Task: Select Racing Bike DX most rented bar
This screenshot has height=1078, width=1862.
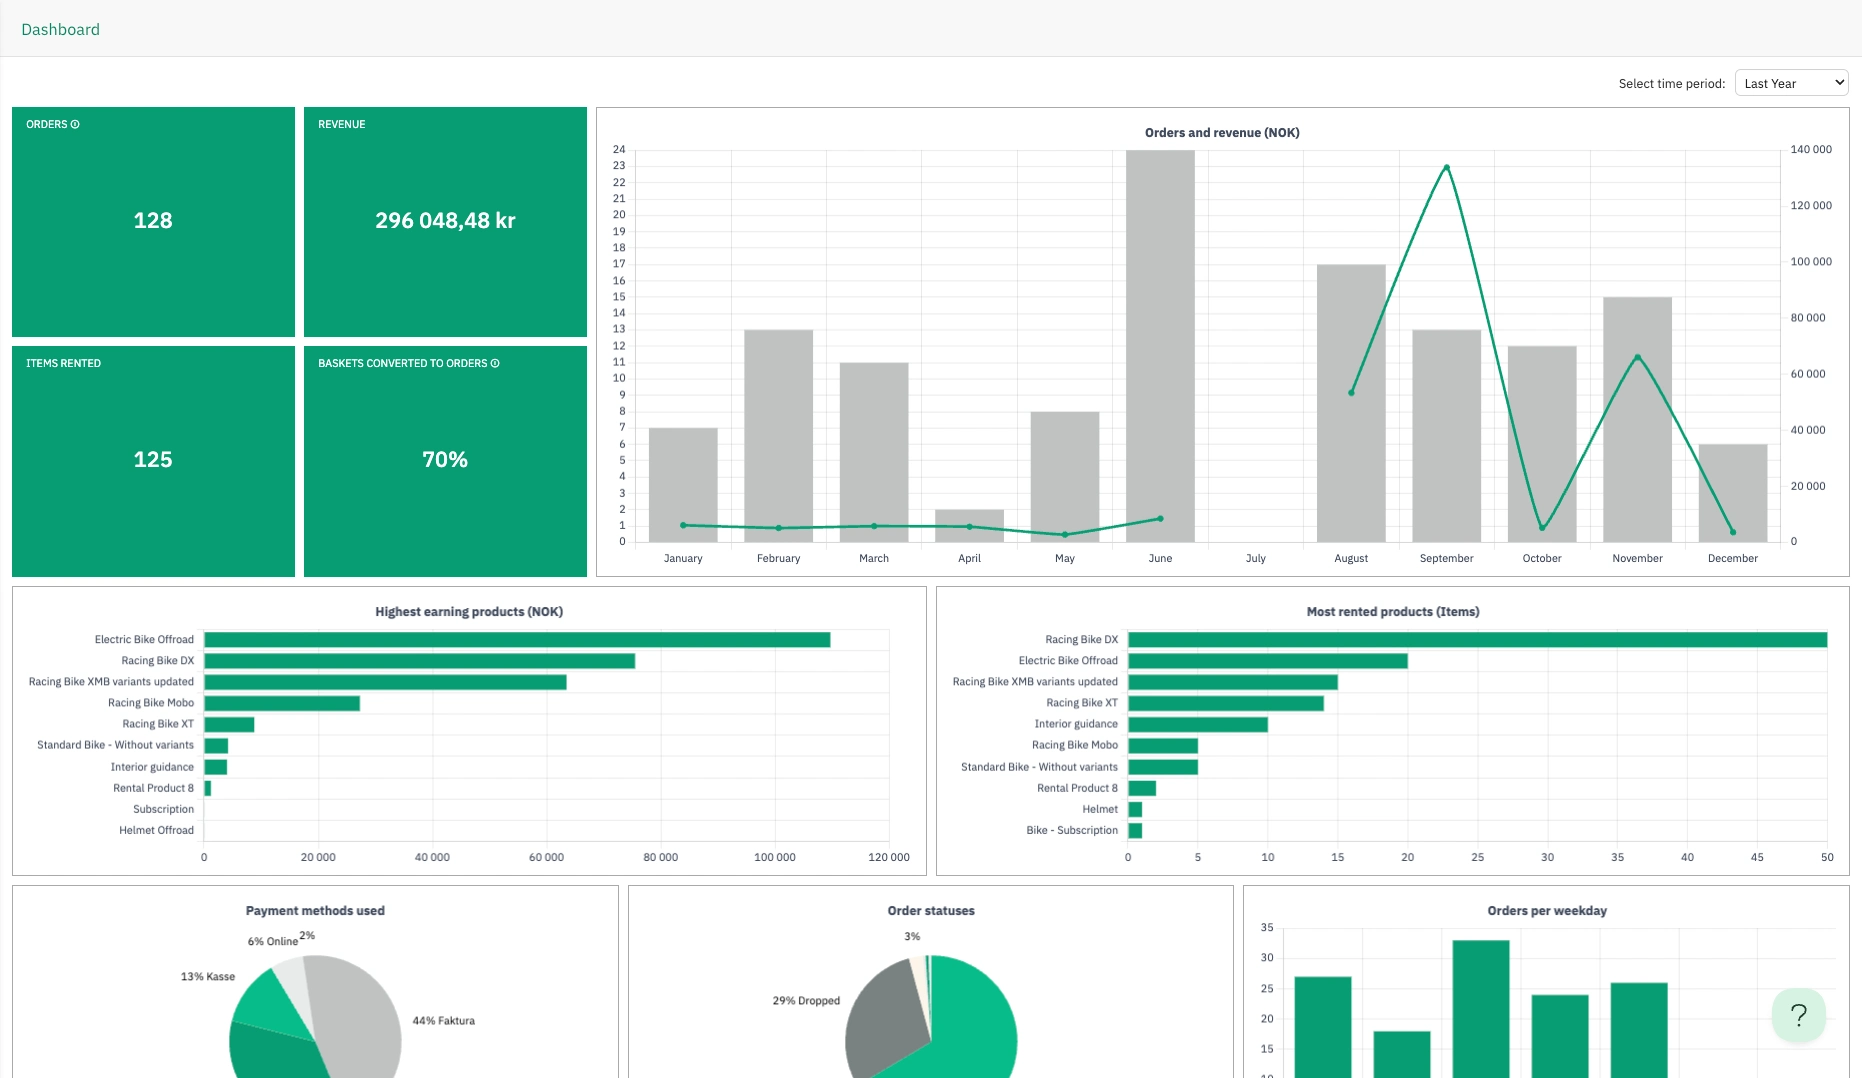Action: (x=1477, y=640)
